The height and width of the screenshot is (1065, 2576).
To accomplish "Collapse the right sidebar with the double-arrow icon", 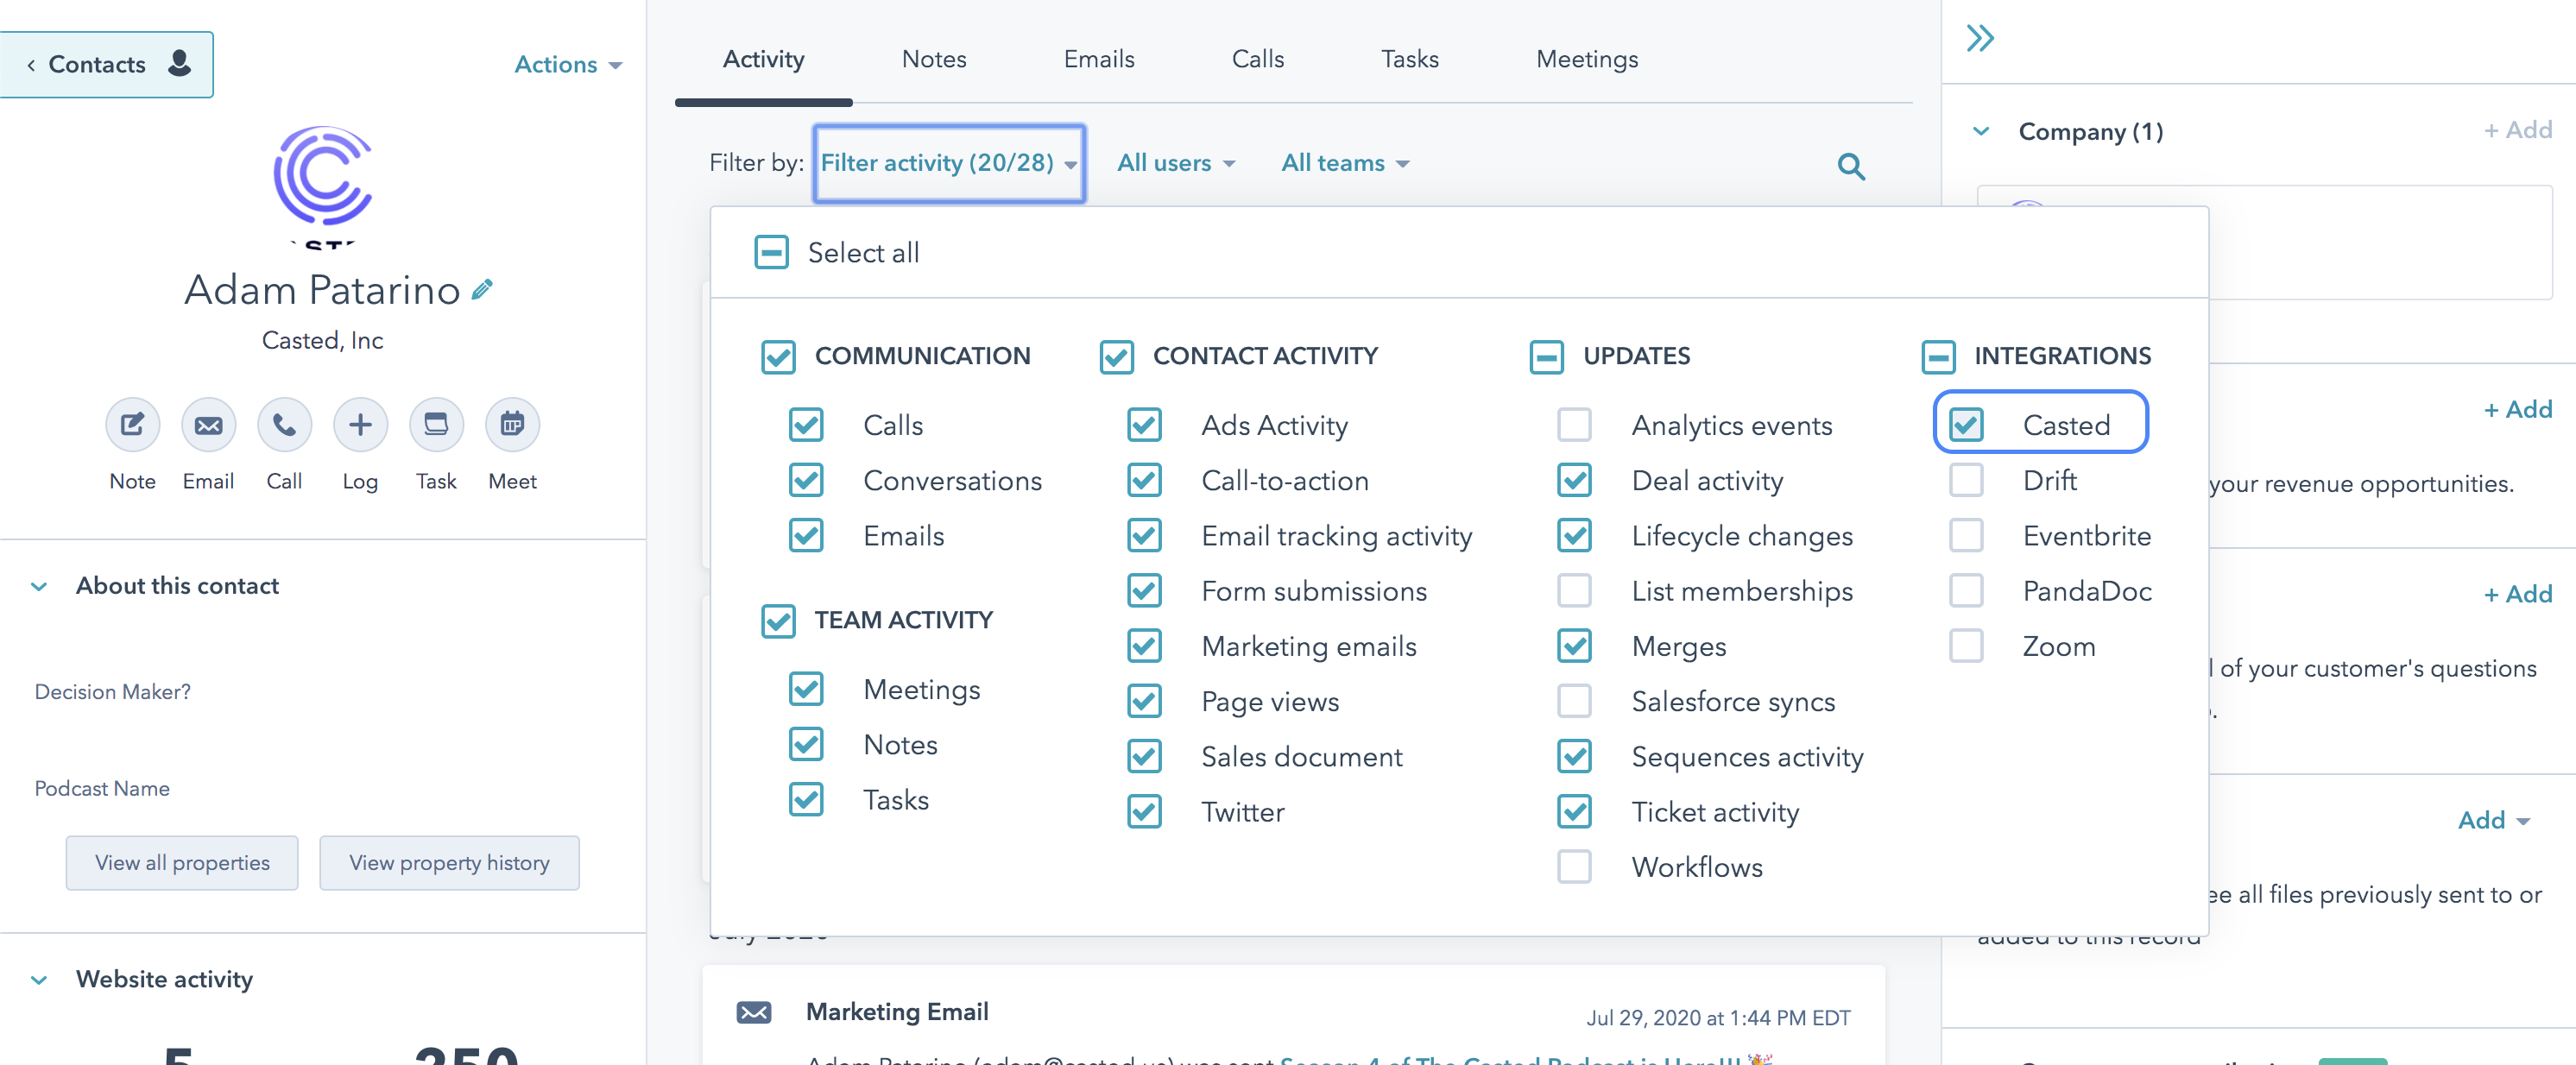I will coord(1980,38).
